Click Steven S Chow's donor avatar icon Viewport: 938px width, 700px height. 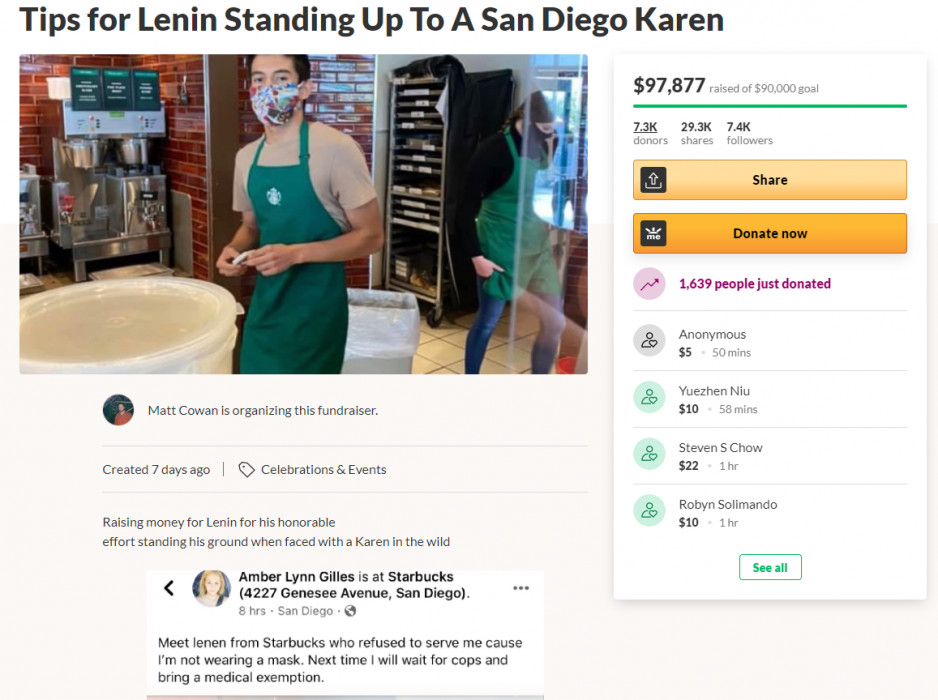[x=650, y=454]
